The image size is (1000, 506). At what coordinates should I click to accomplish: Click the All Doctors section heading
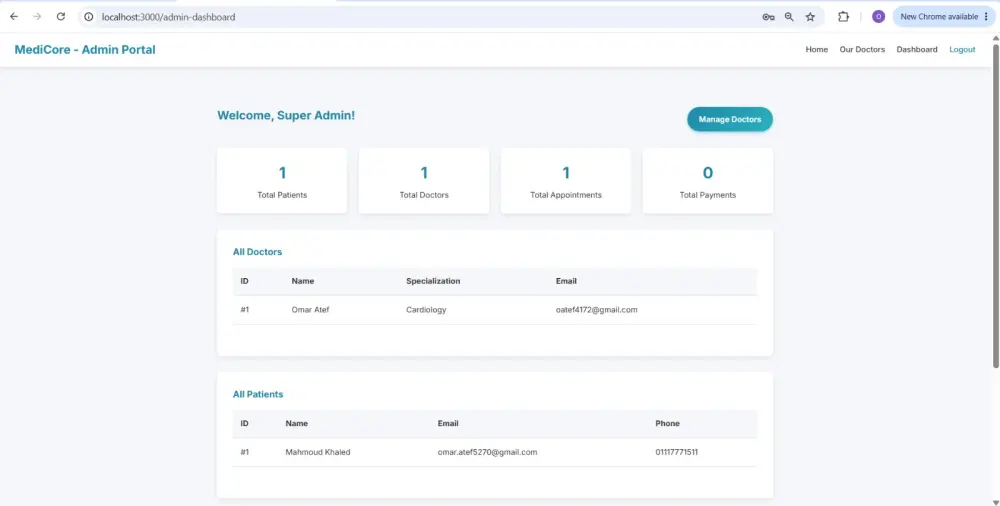pyautogui.click(x=257, y=252)
